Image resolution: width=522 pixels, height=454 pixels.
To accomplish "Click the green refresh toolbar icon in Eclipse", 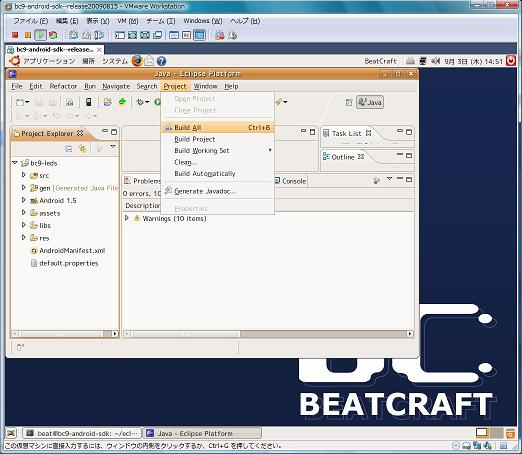I will (122, 102).
